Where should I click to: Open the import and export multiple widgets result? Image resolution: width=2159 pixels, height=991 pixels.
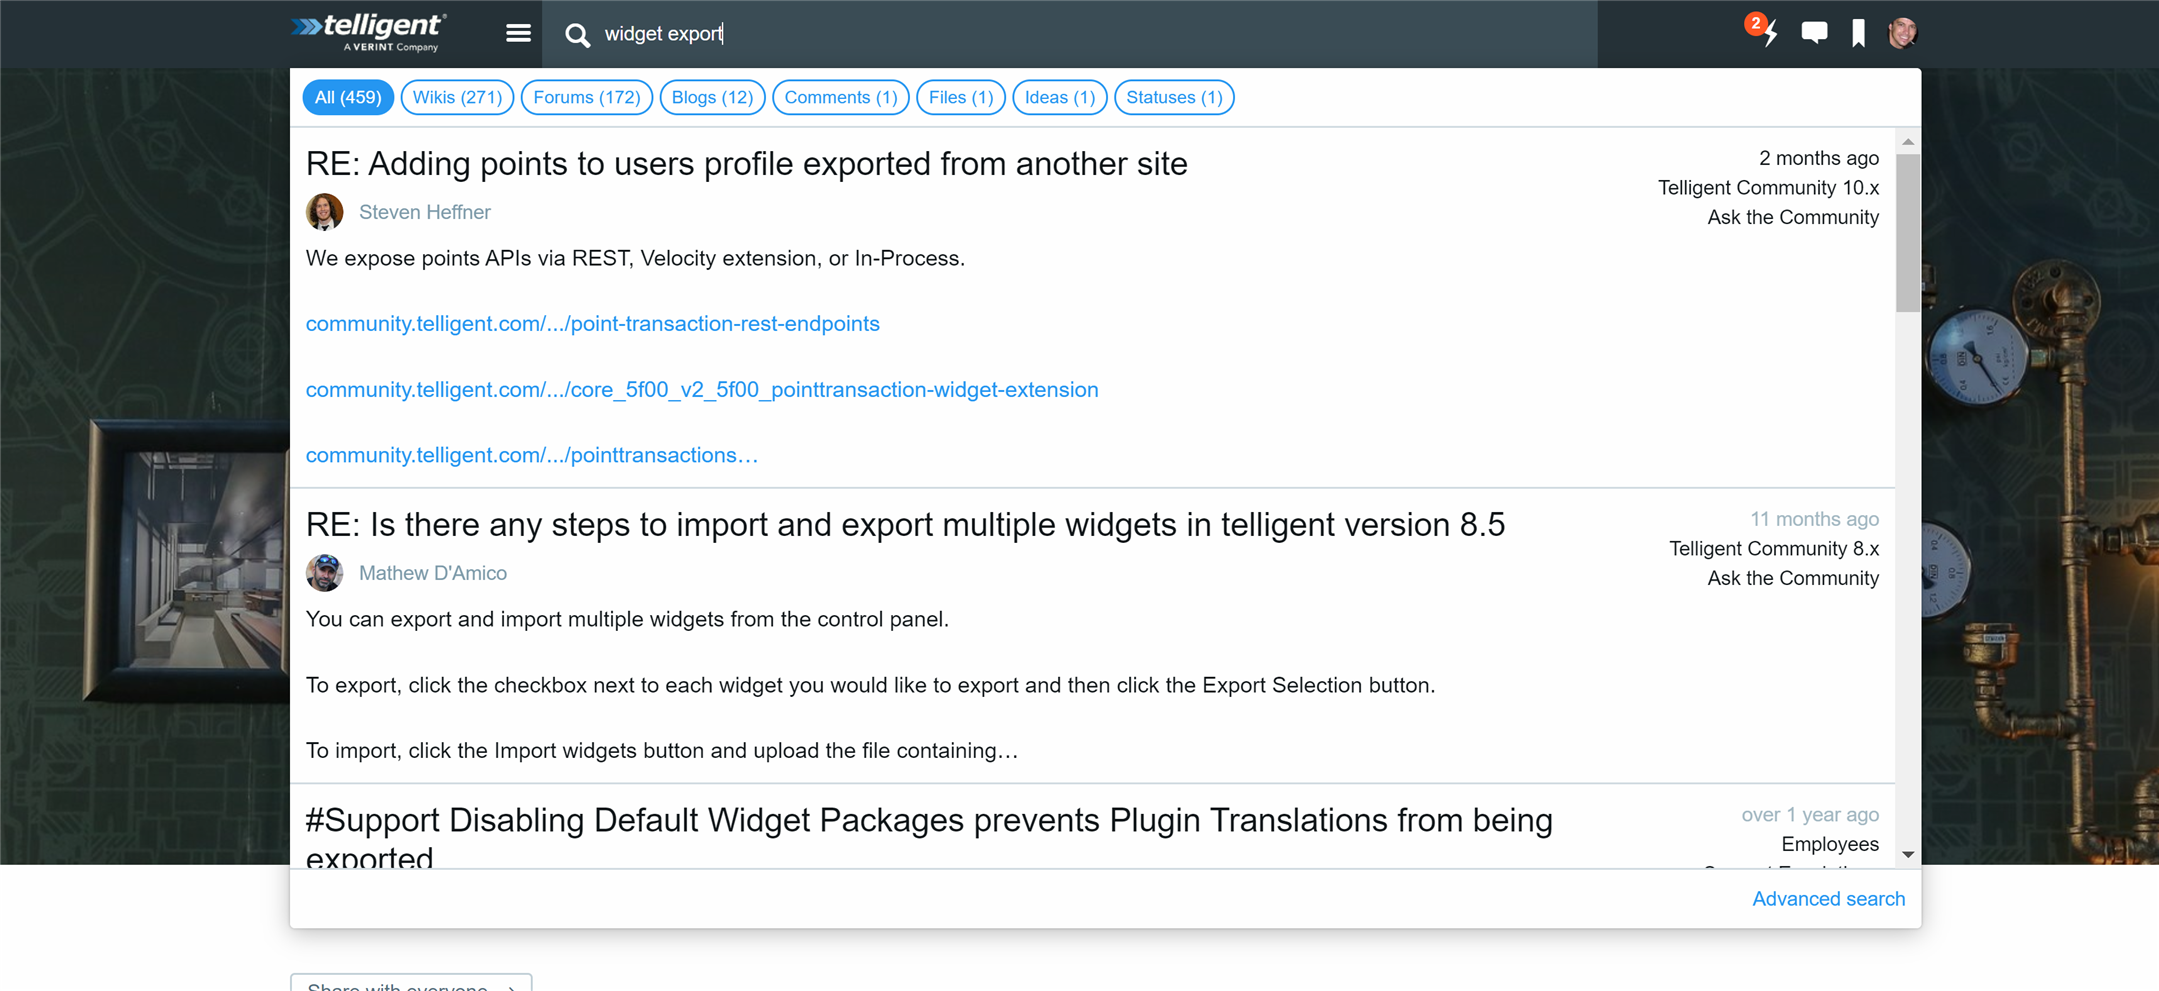(x=905, y=525)
